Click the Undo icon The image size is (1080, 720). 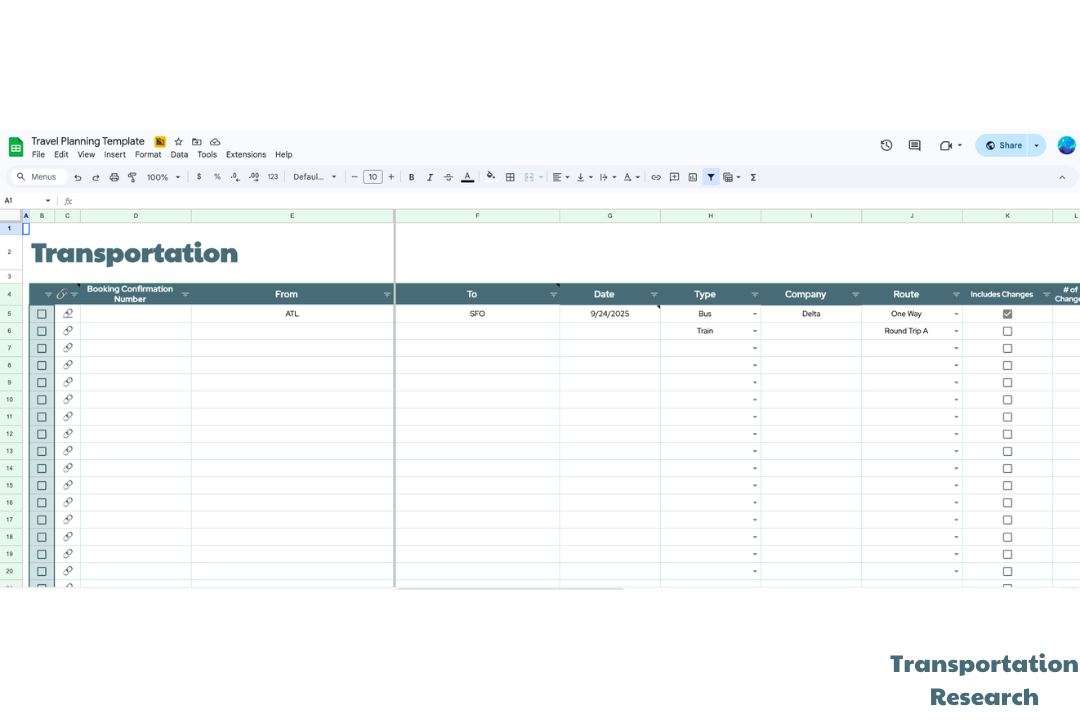pyautogui.click(x=78, y=177)
